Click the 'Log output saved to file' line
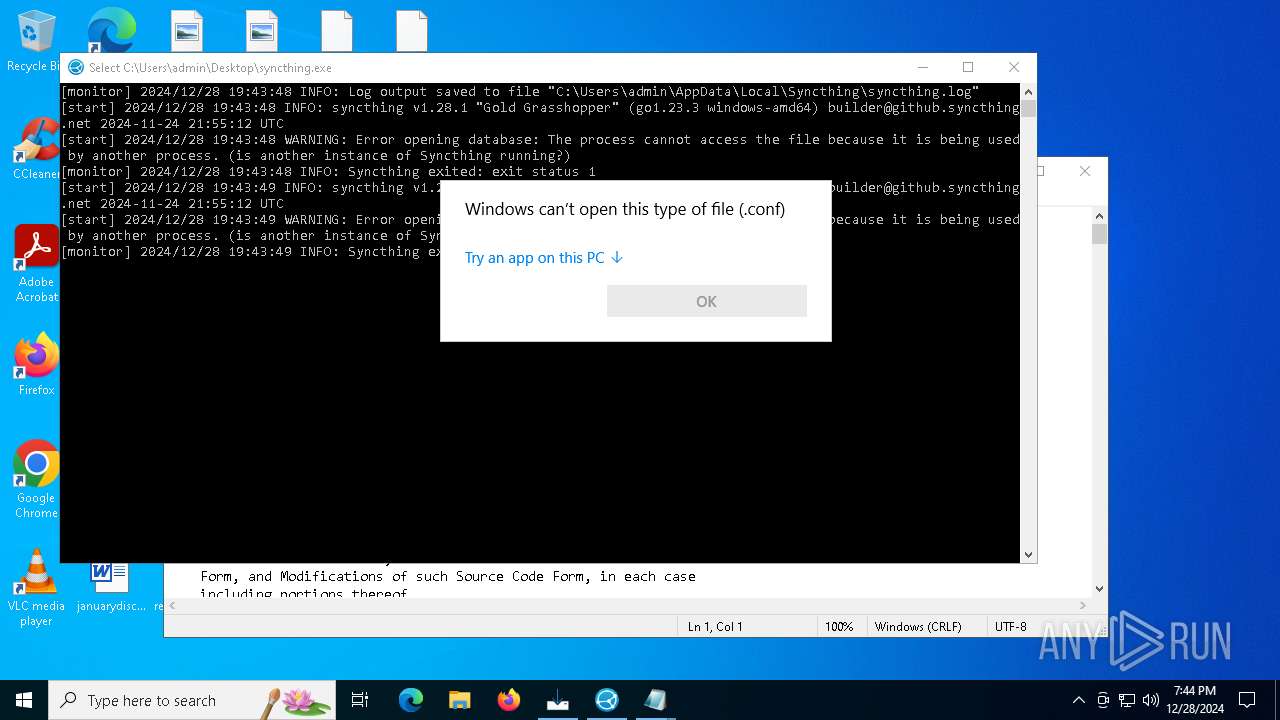The width and height of the screenshot is (1280, 720). click(520, 92)
